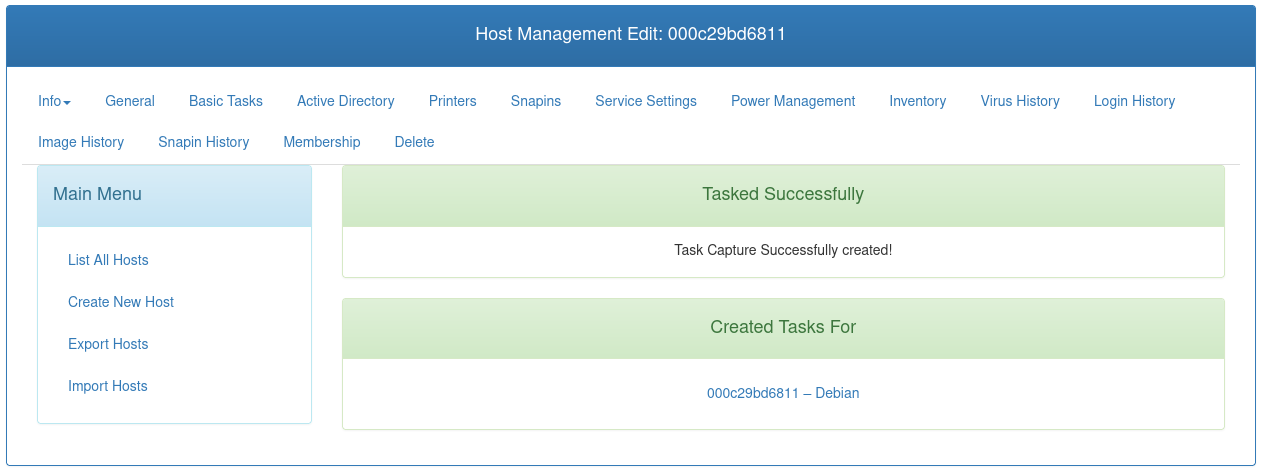Select the Snapins tab
Screen dimensions: 1262x475
point(536,101)
